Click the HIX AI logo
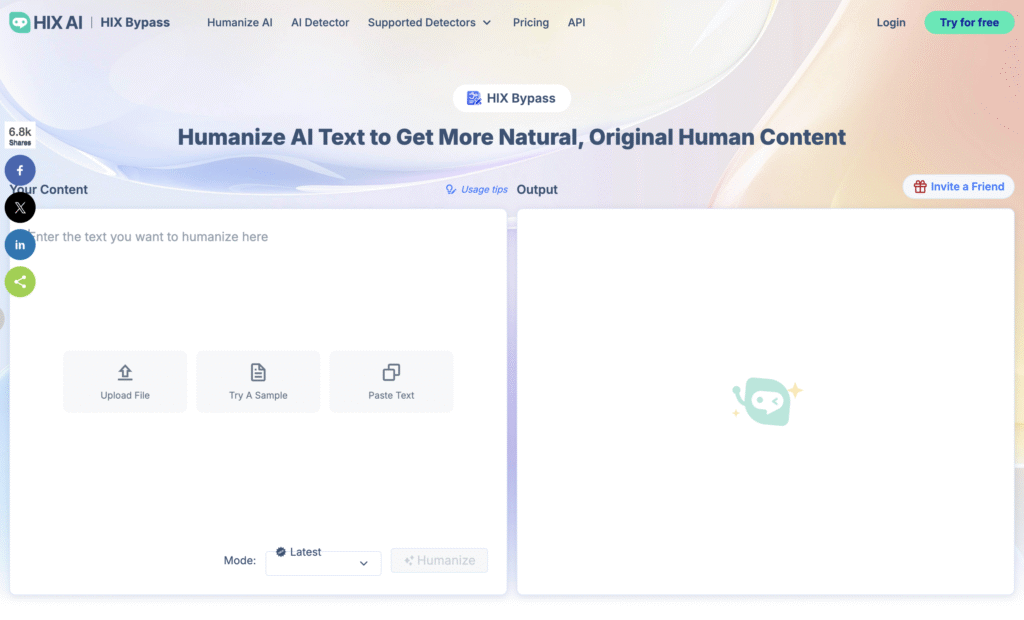Viewport: 1024px width, 620px height. tap(46, 22)
